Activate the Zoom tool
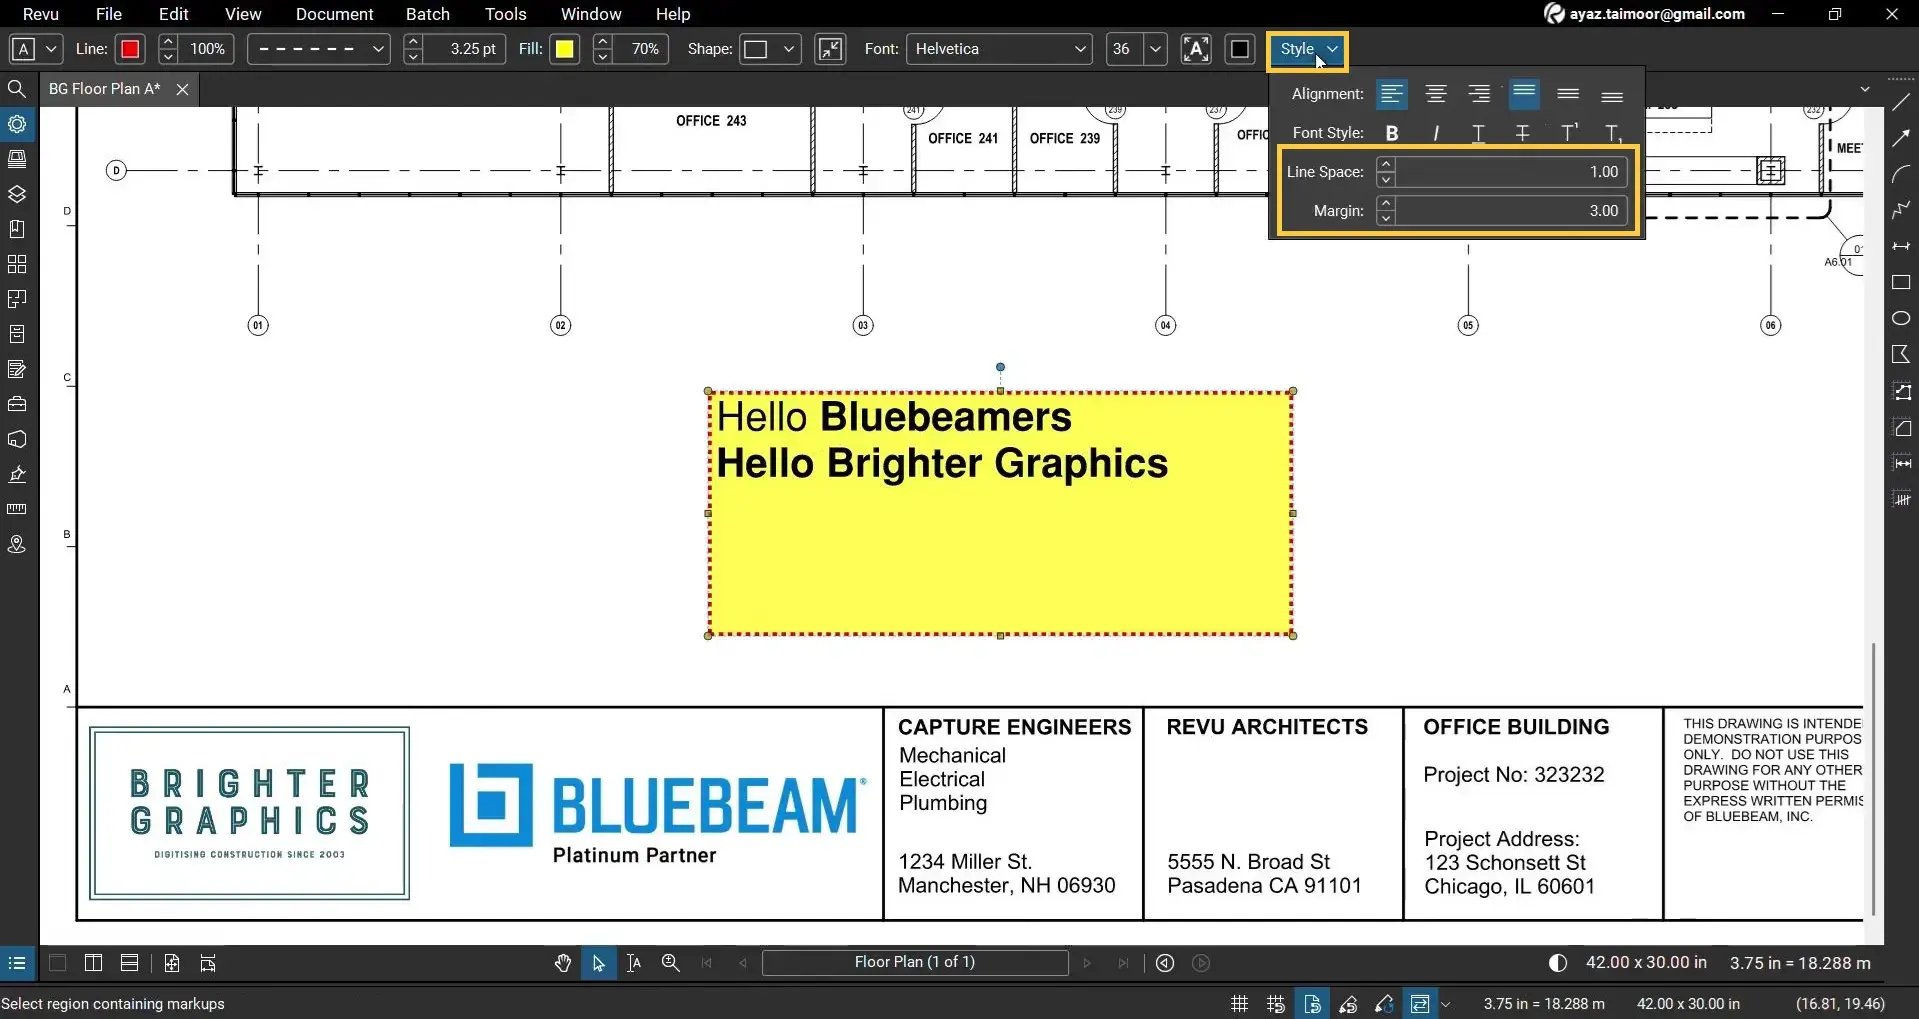Image resolution: width=1919 pixels, height=1019 pixels. 670,962
